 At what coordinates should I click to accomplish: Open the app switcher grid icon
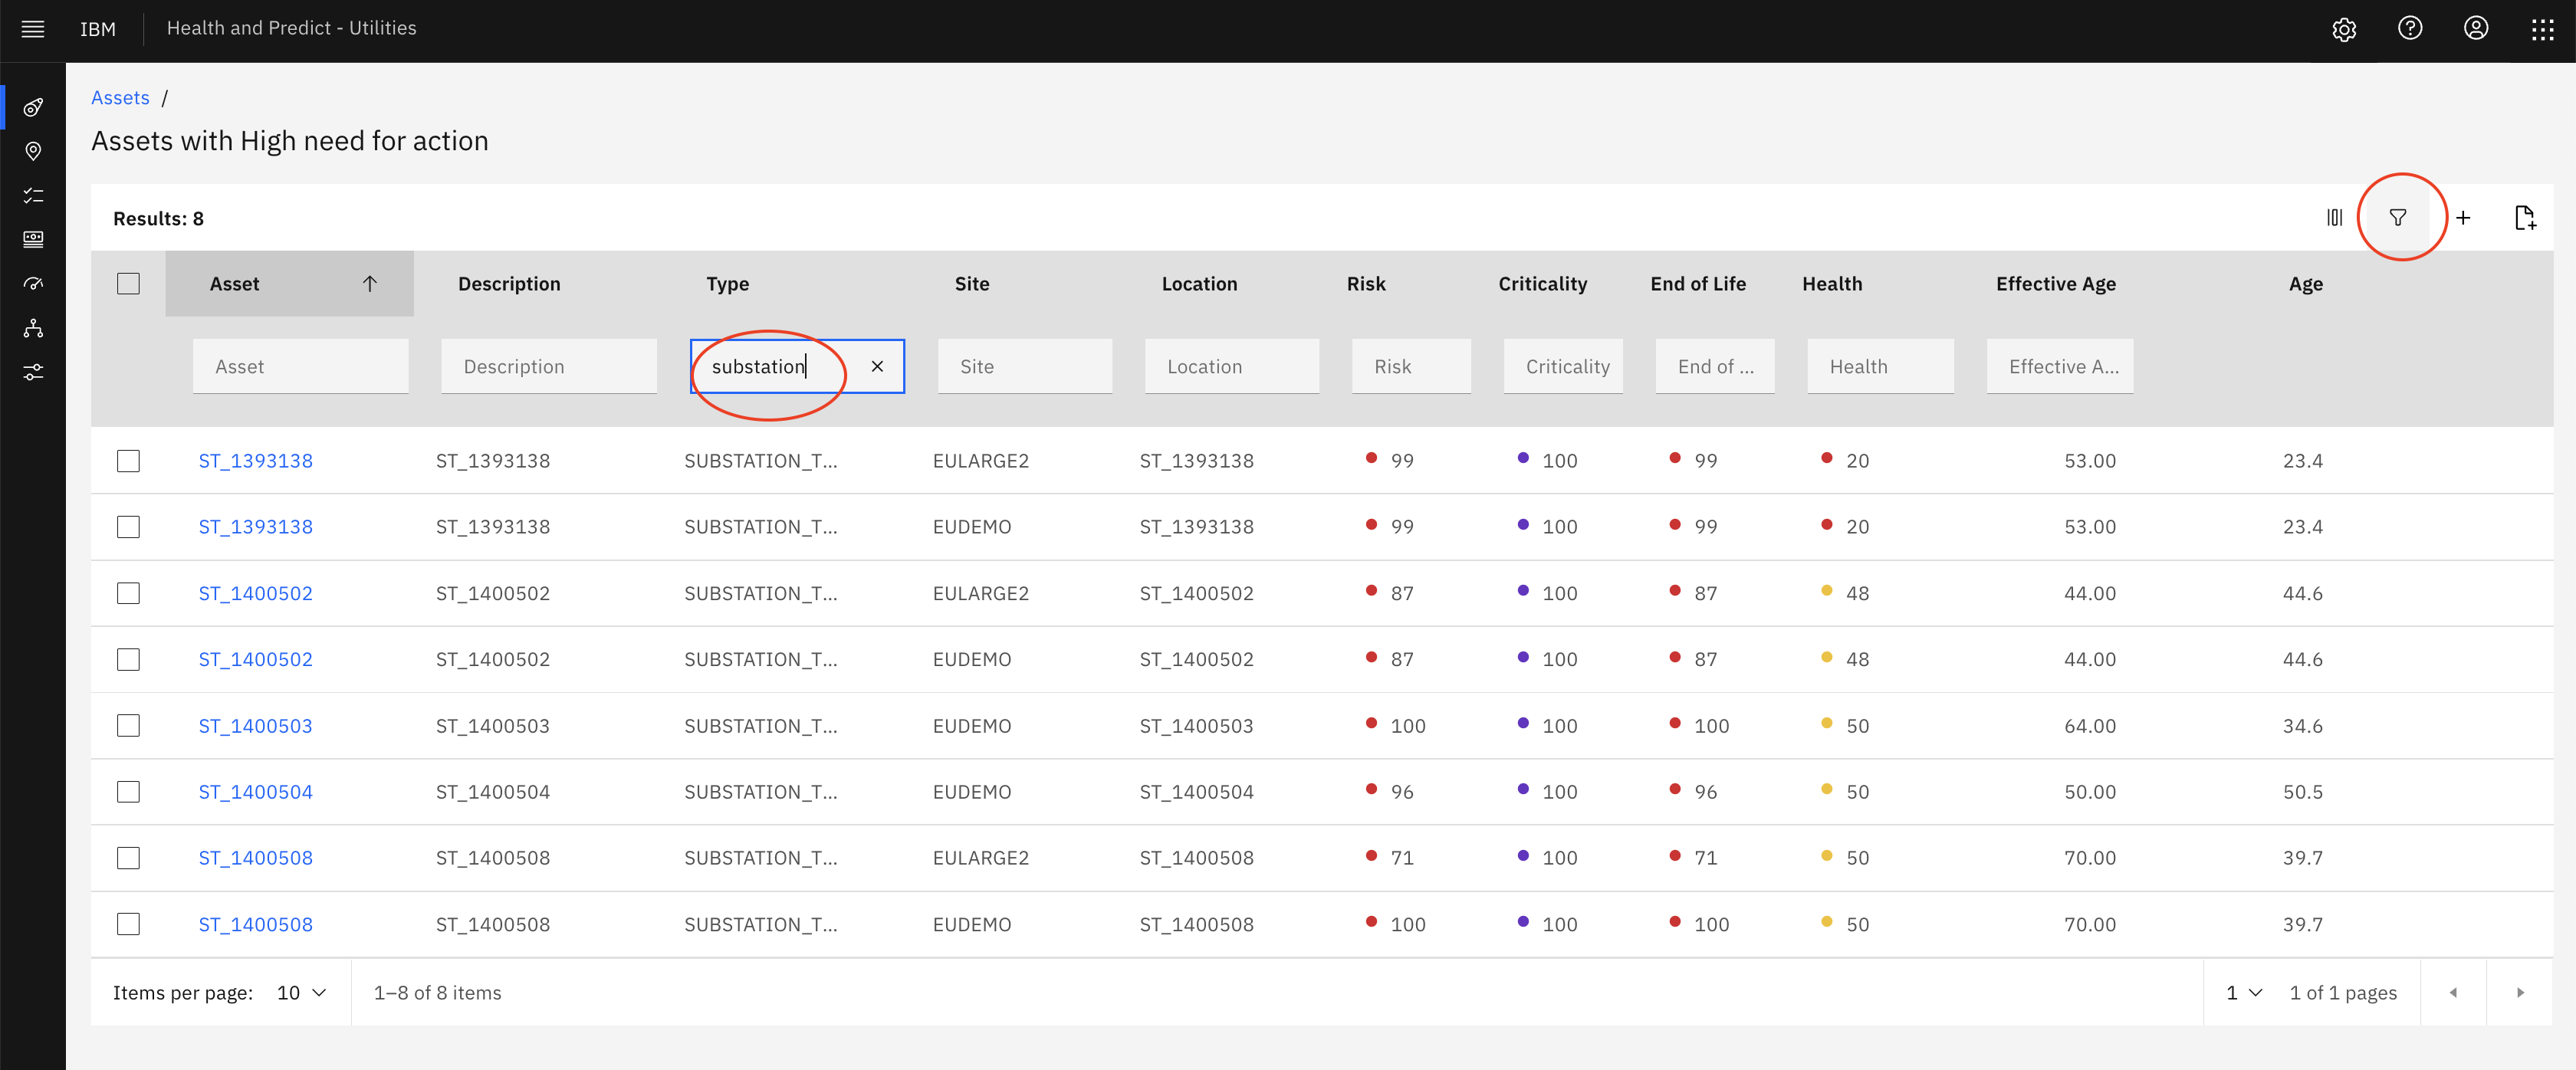coord(2542,29)
